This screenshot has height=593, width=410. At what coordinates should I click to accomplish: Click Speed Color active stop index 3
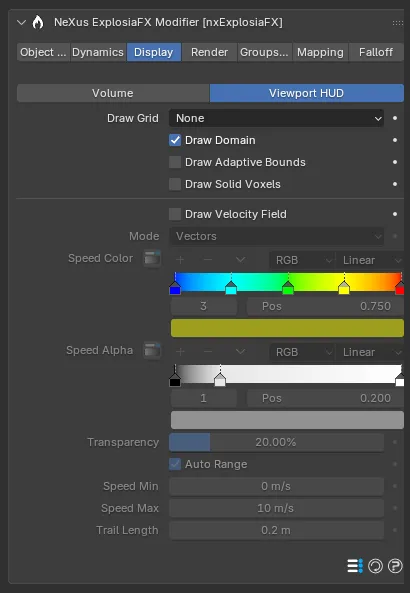(x=204, y=306)
